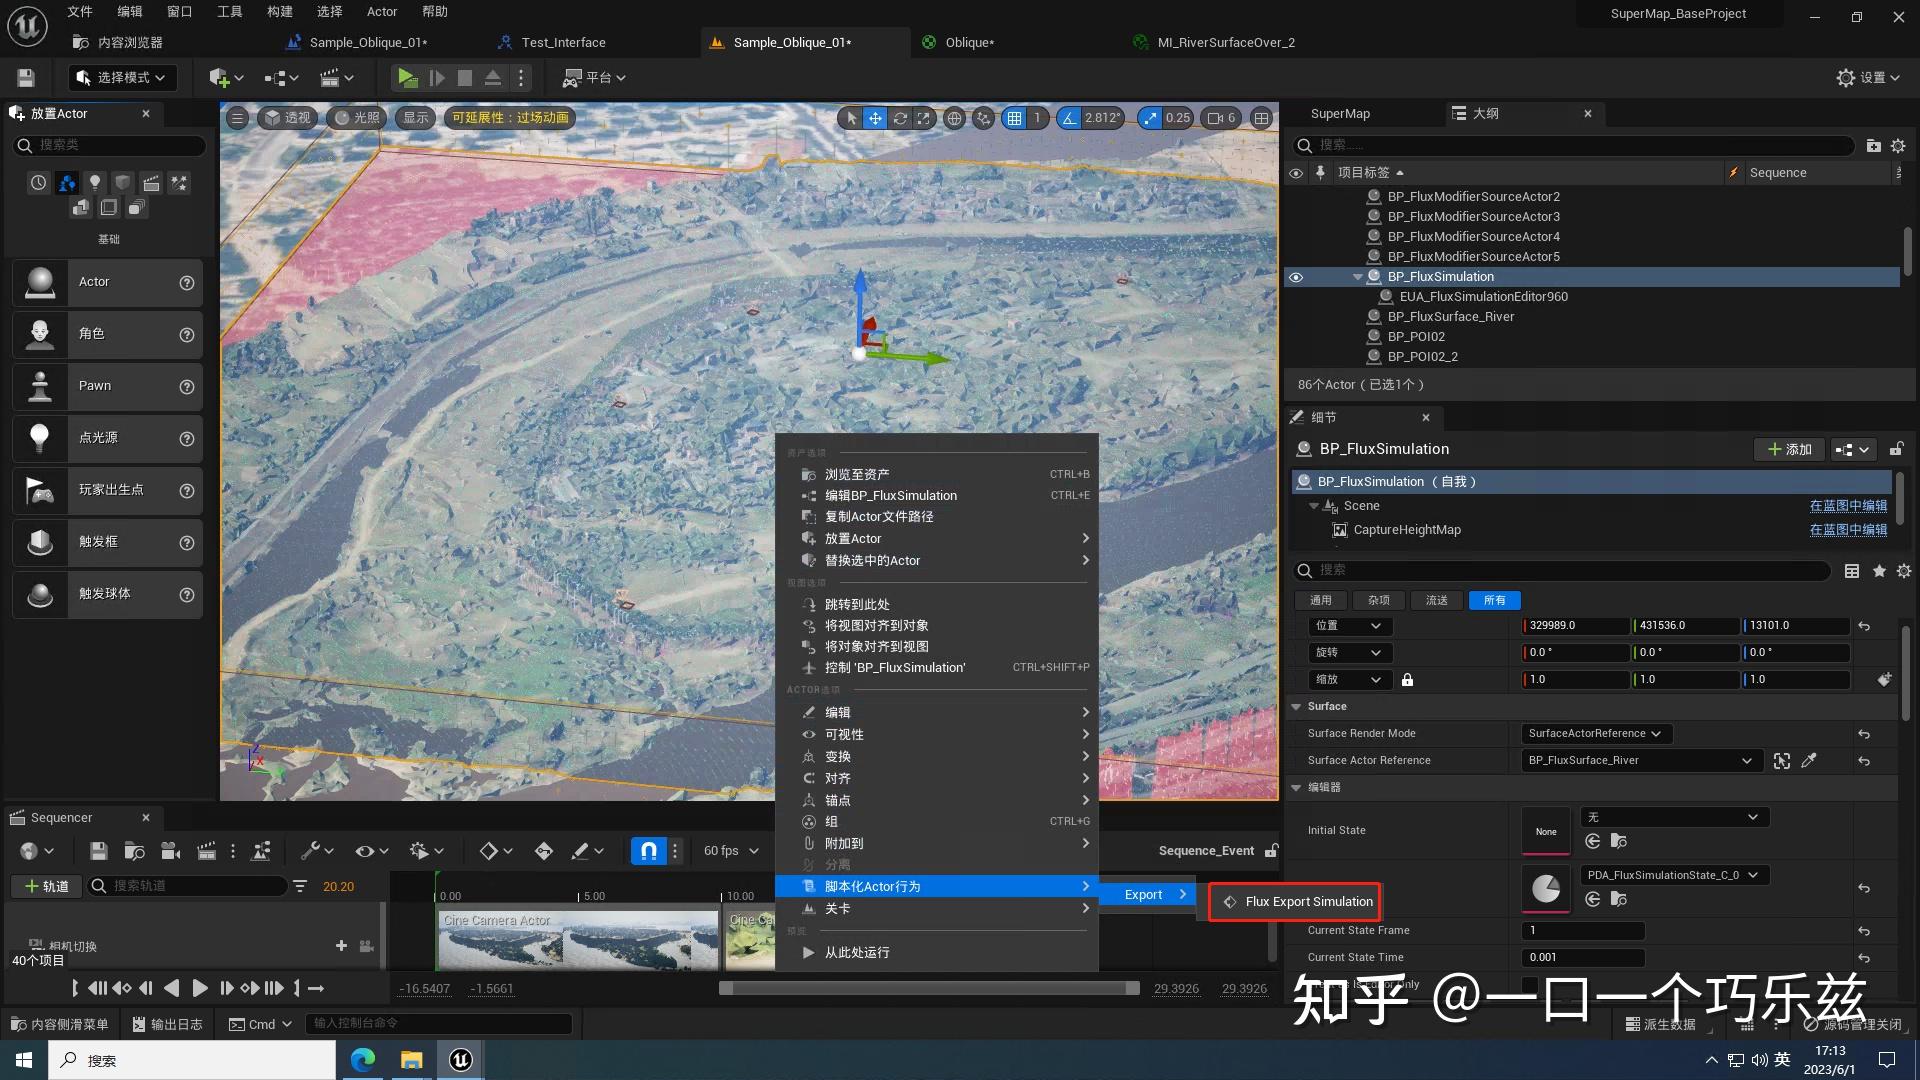Screen dimensions: 1920x1080
Task: Click the Sequencer magnet snap button
Action: (x=648, y=851)
